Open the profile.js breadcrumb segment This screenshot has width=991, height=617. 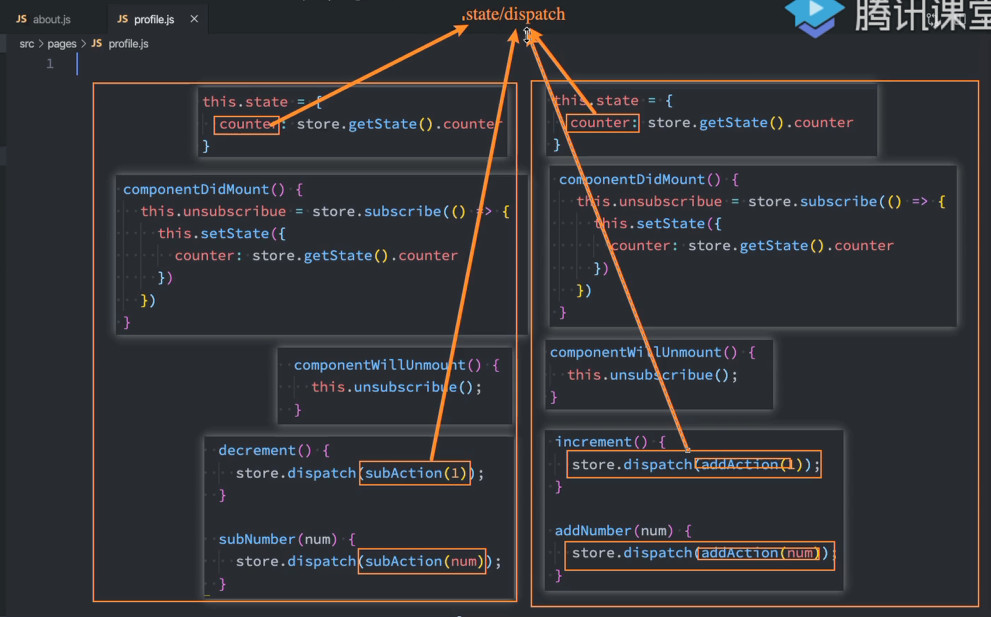pos(128,44)
